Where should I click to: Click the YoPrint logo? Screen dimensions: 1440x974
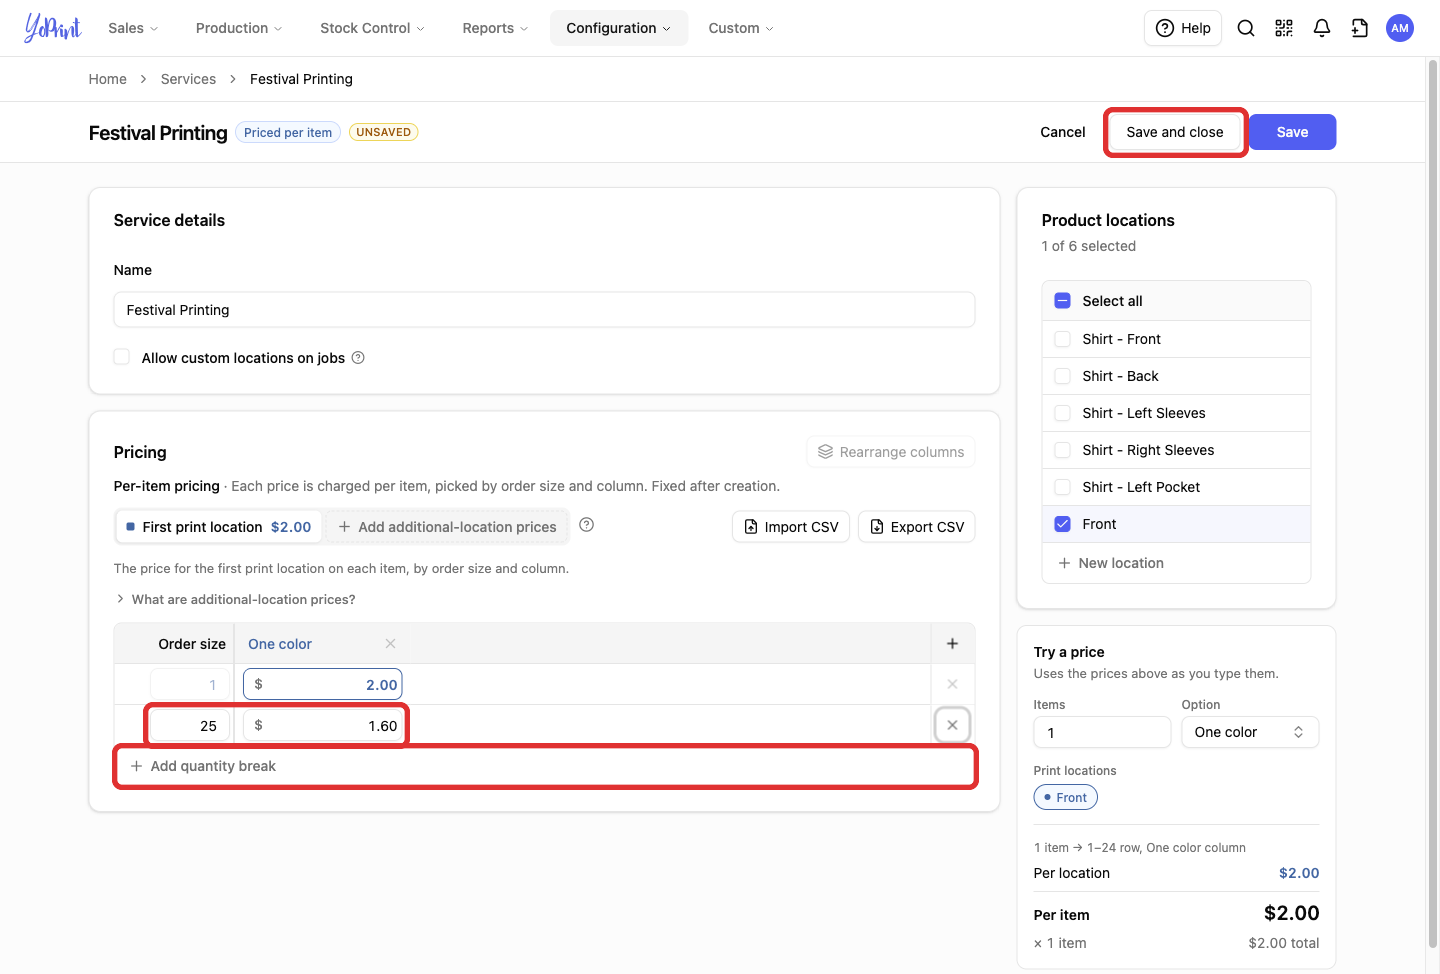point(52,28)
